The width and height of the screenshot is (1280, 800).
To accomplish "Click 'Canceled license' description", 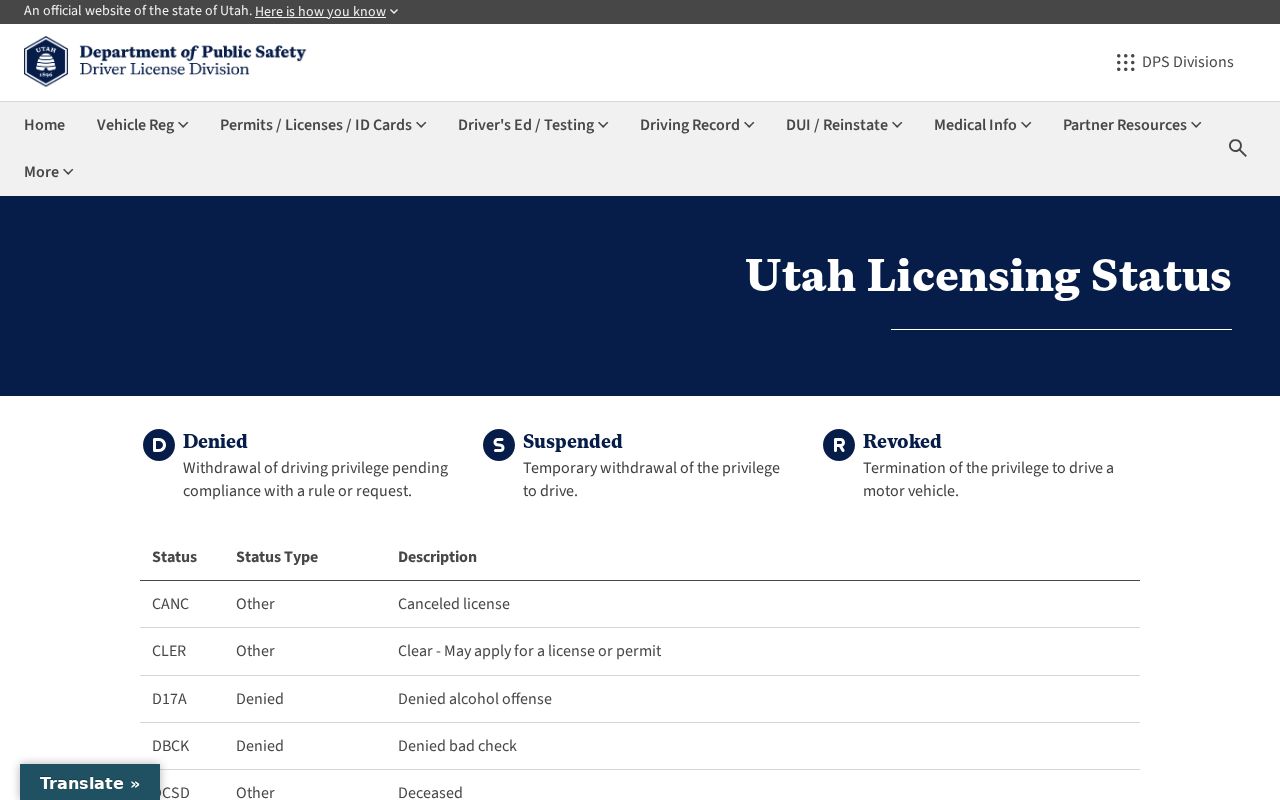I will (454, 604).
